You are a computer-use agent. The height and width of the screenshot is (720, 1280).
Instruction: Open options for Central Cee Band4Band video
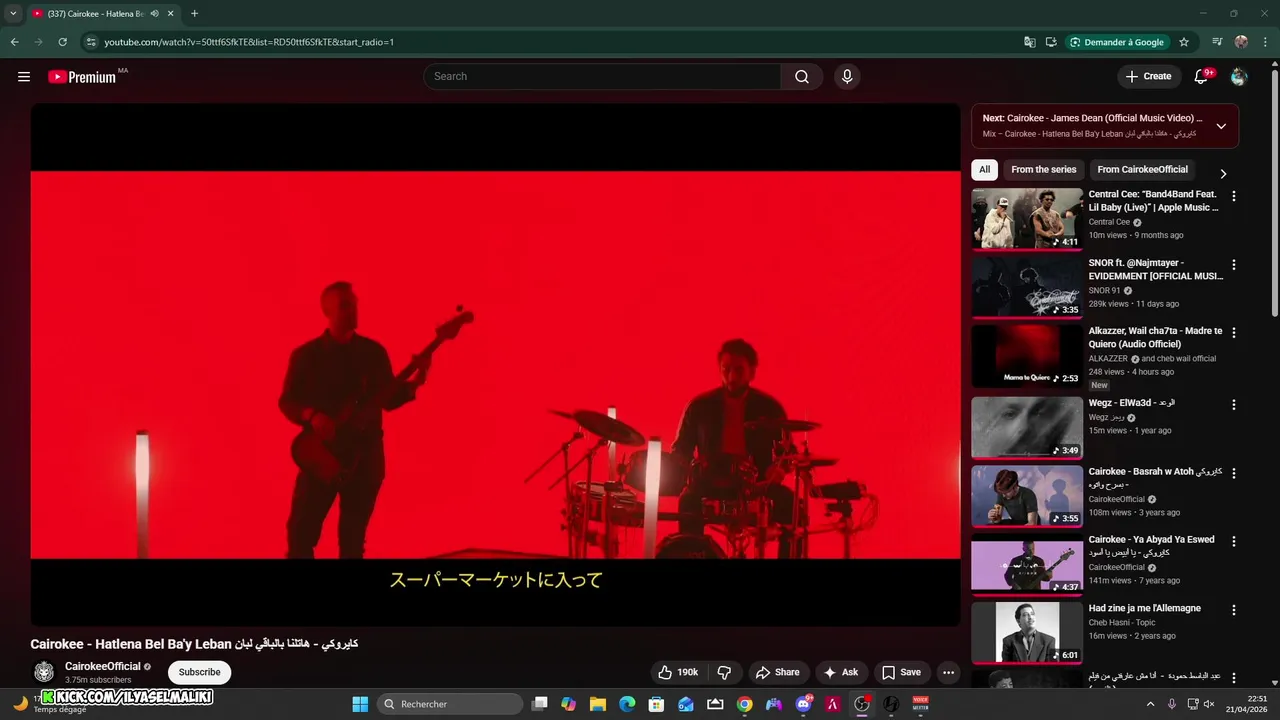(1233, 196)
